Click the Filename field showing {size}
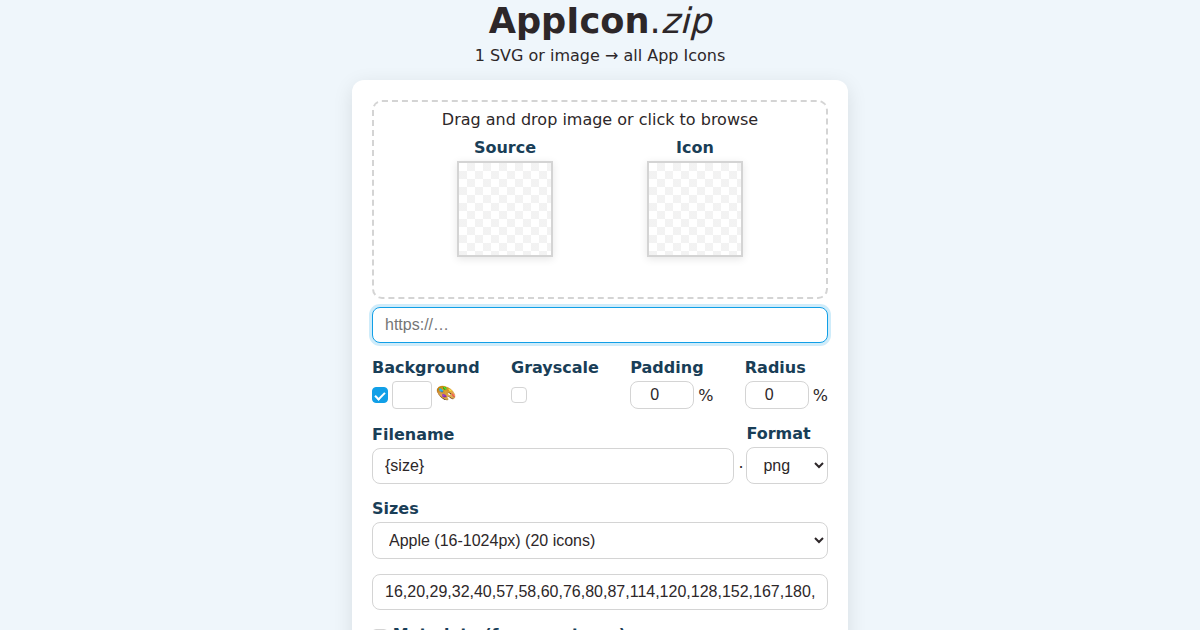 click(x=553, y=465)
